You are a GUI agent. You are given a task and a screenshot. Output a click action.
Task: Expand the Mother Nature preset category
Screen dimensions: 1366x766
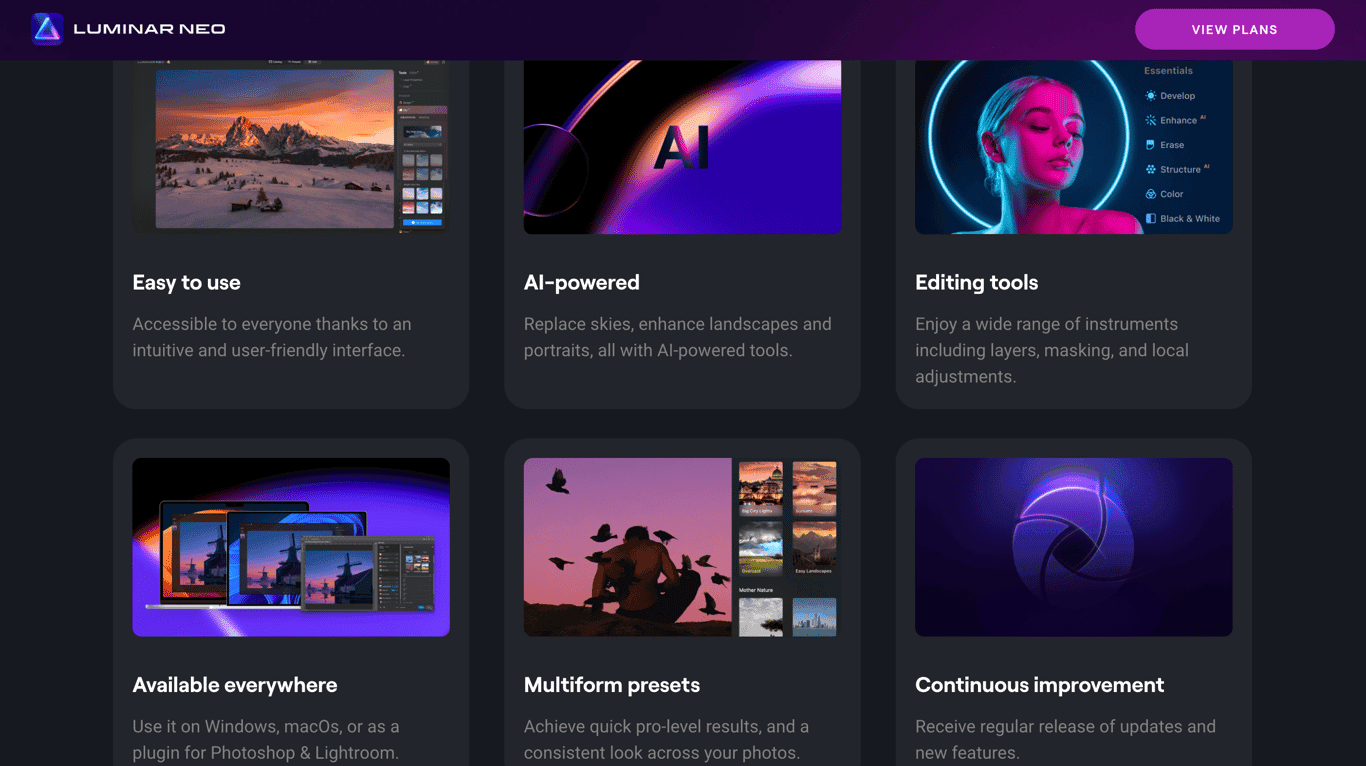coord(755,590)
